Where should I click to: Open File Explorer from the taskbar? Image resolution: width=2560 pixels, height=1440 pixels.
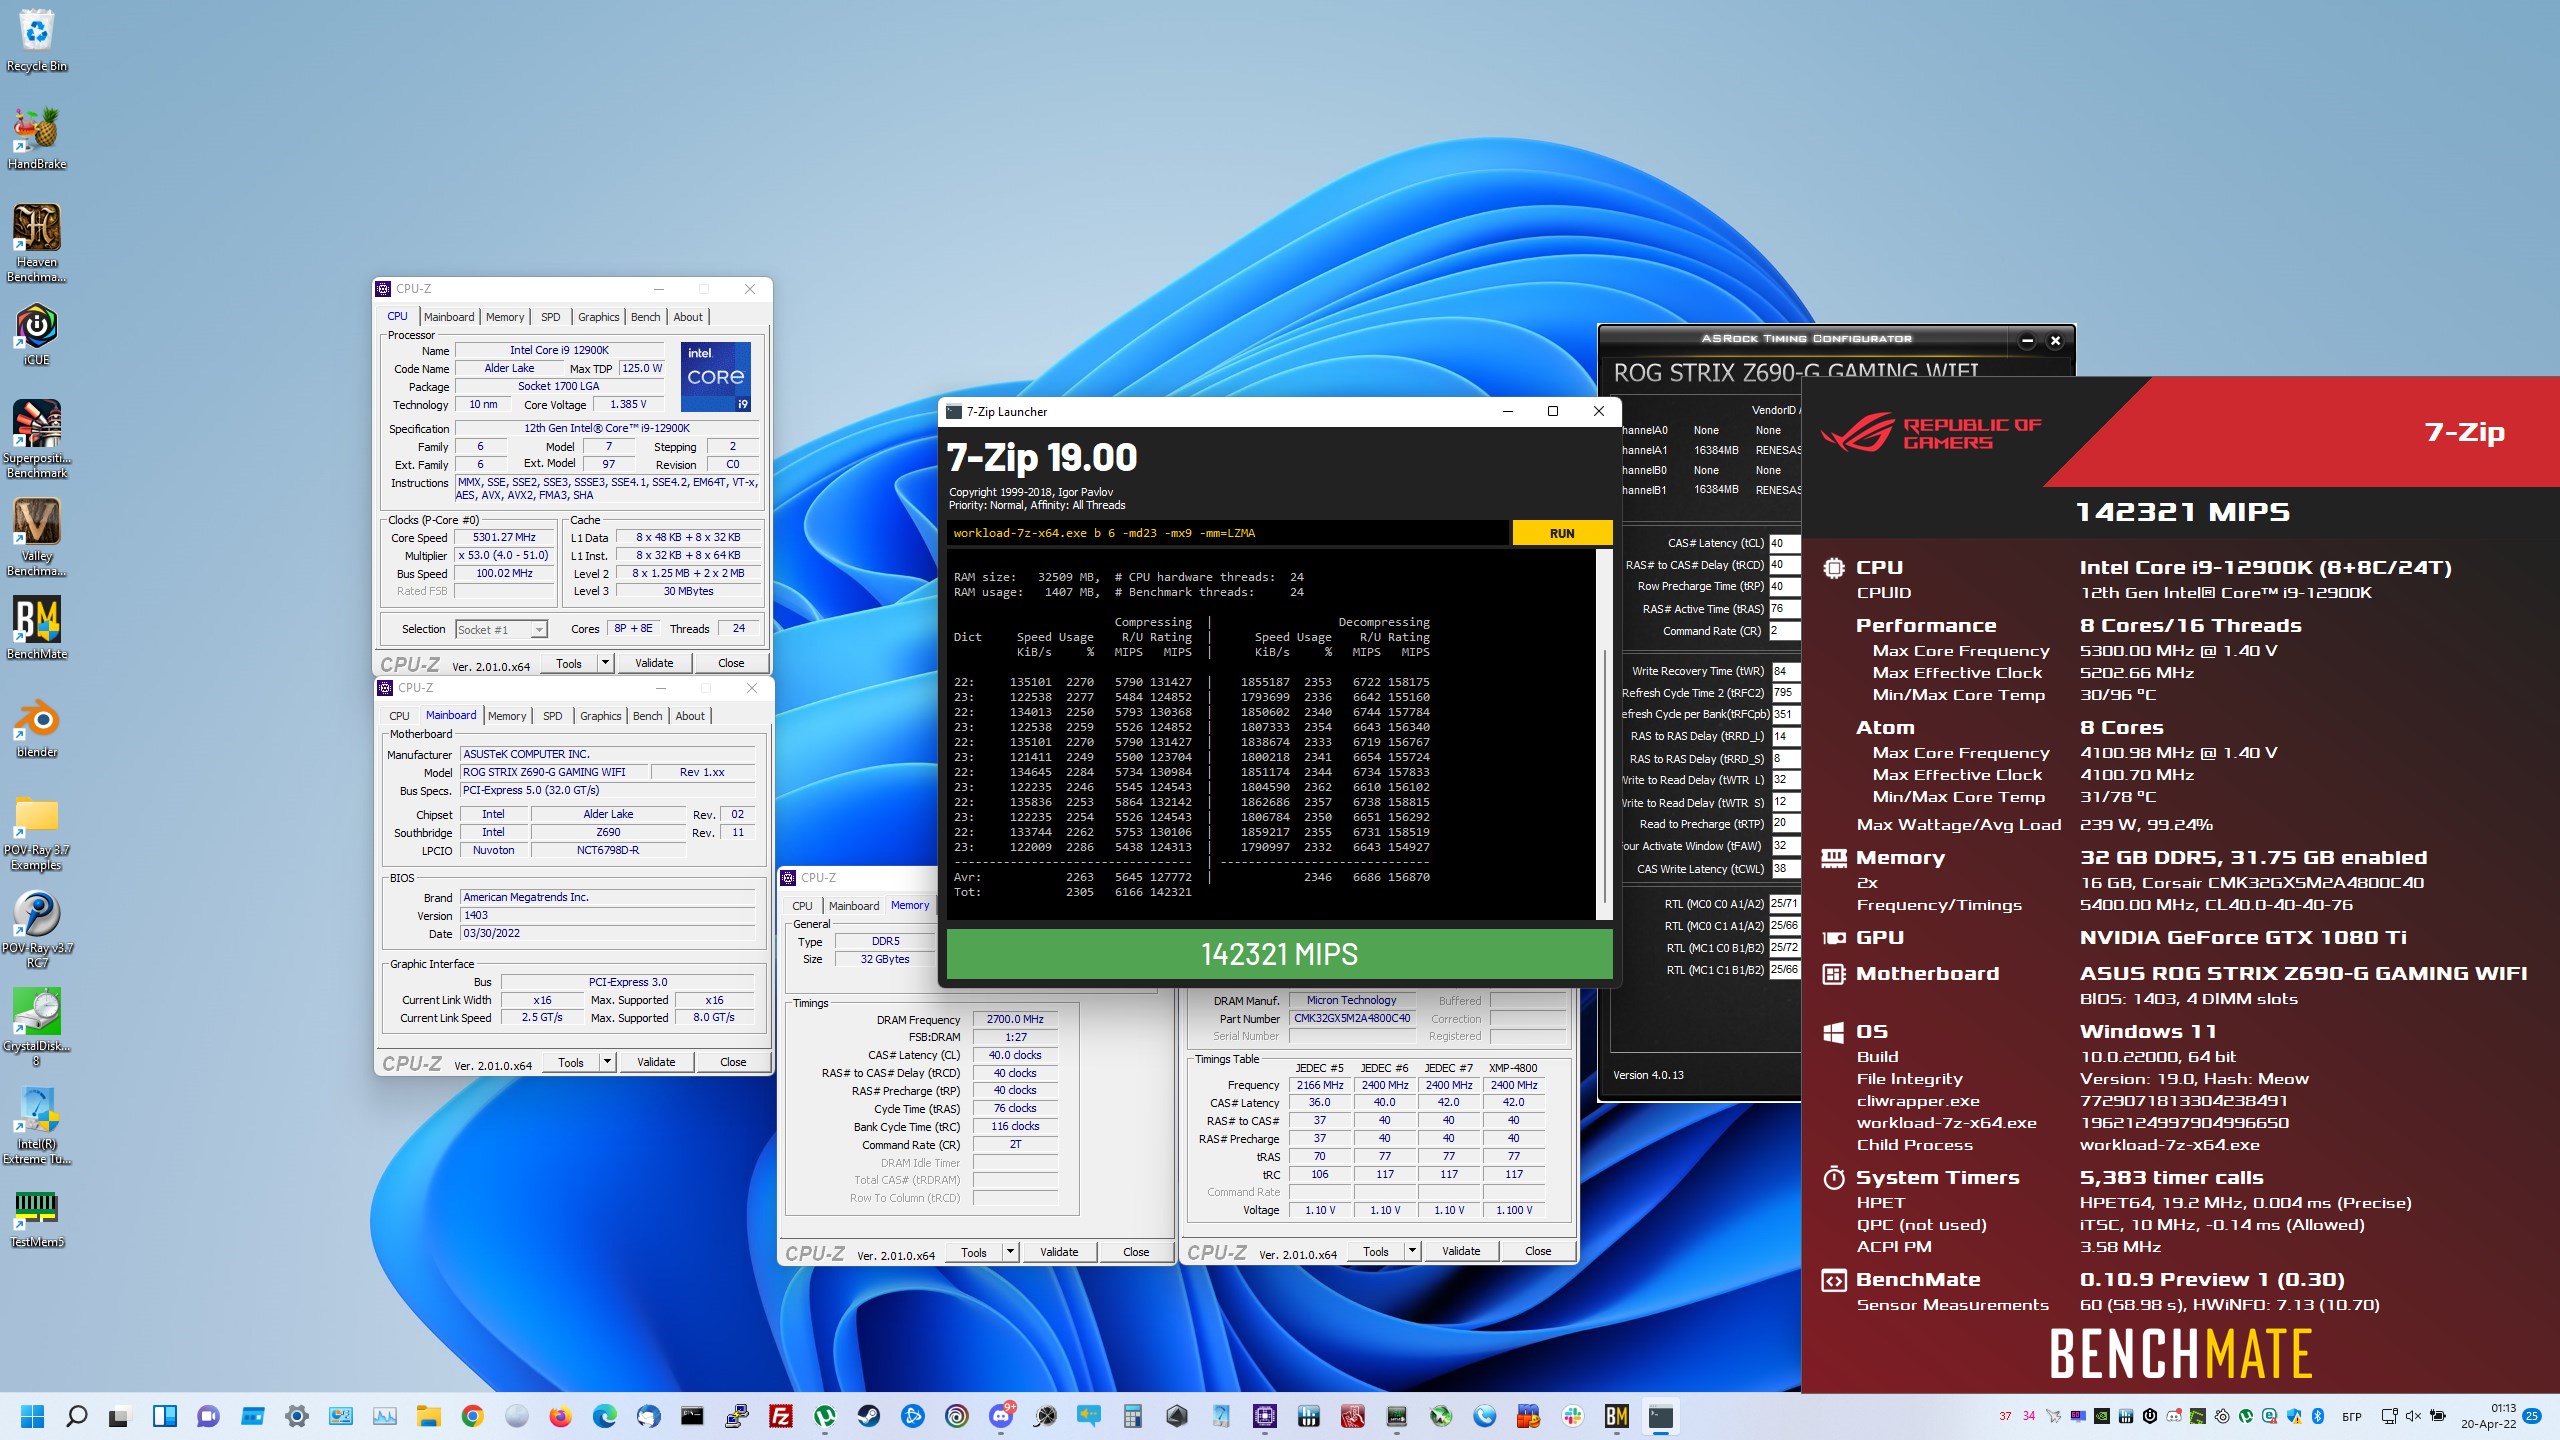428,1416
